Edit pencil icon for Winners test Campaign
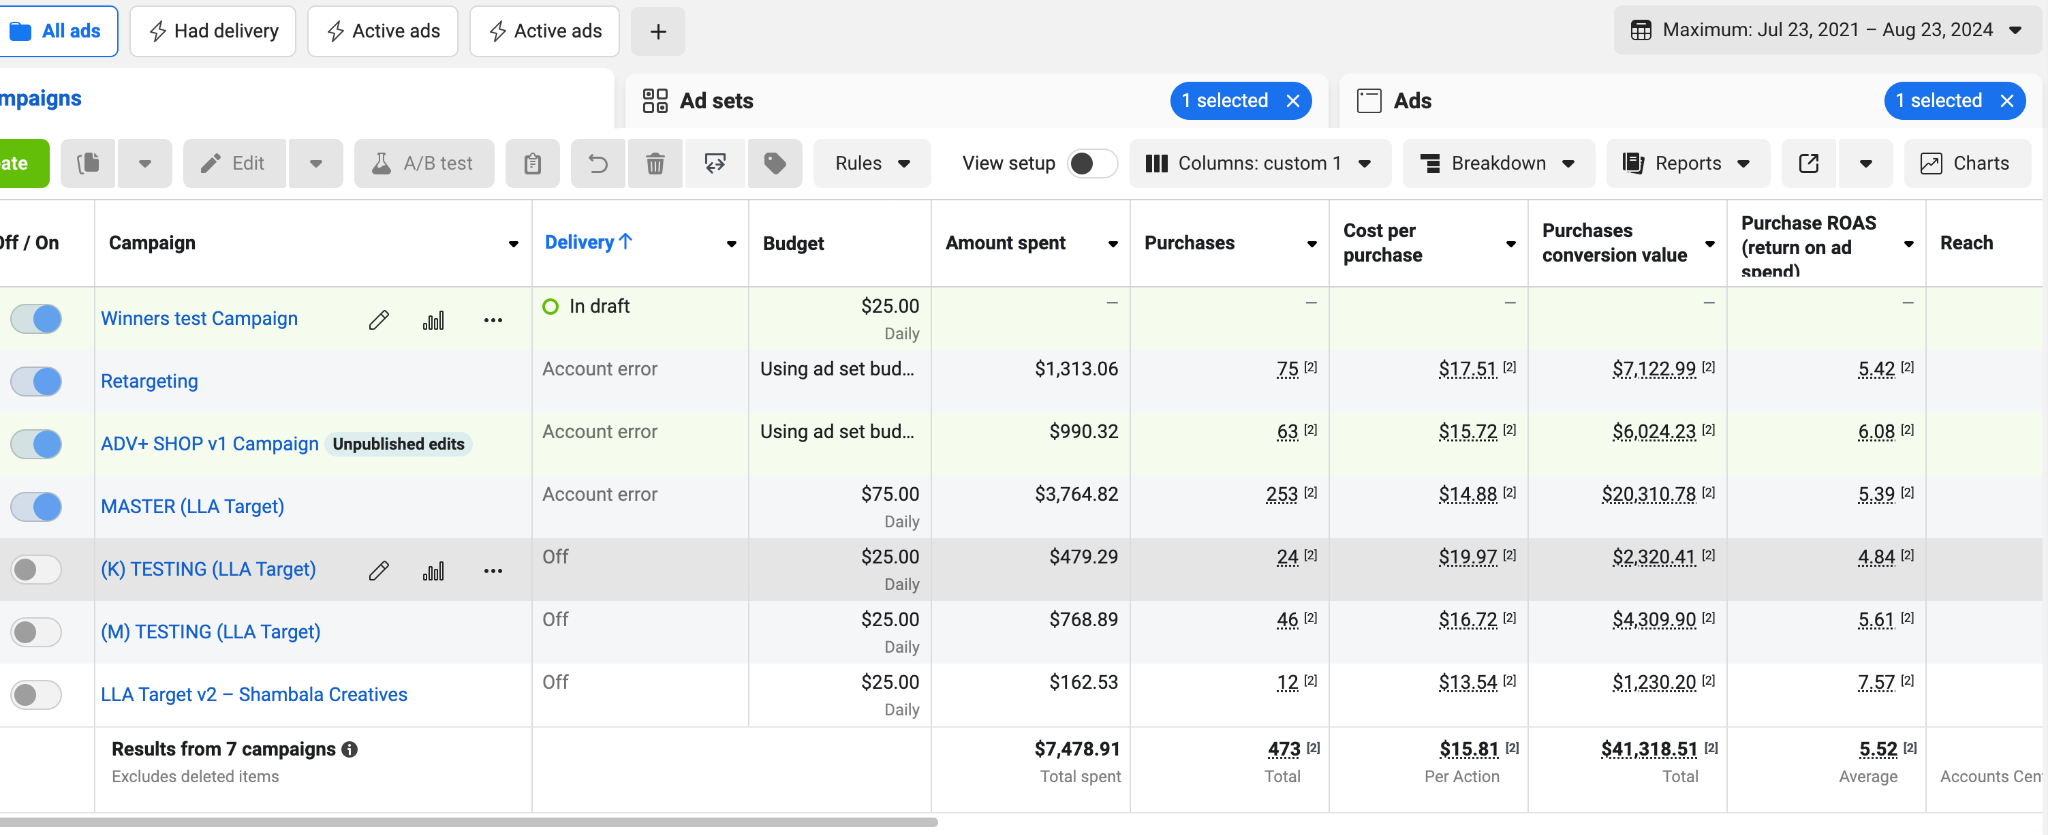This screenshot has height=835, width=2048. [x=379, y=320]
